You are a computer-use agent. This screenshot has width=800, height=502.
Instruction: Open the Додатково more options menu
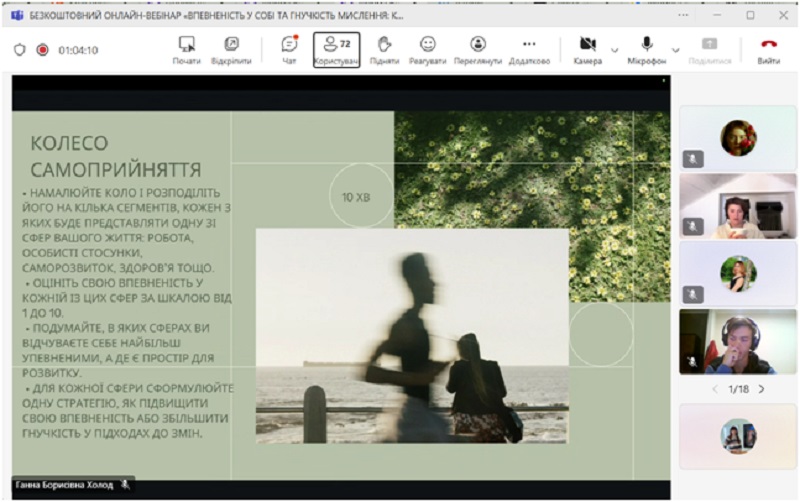pos(529,48)
